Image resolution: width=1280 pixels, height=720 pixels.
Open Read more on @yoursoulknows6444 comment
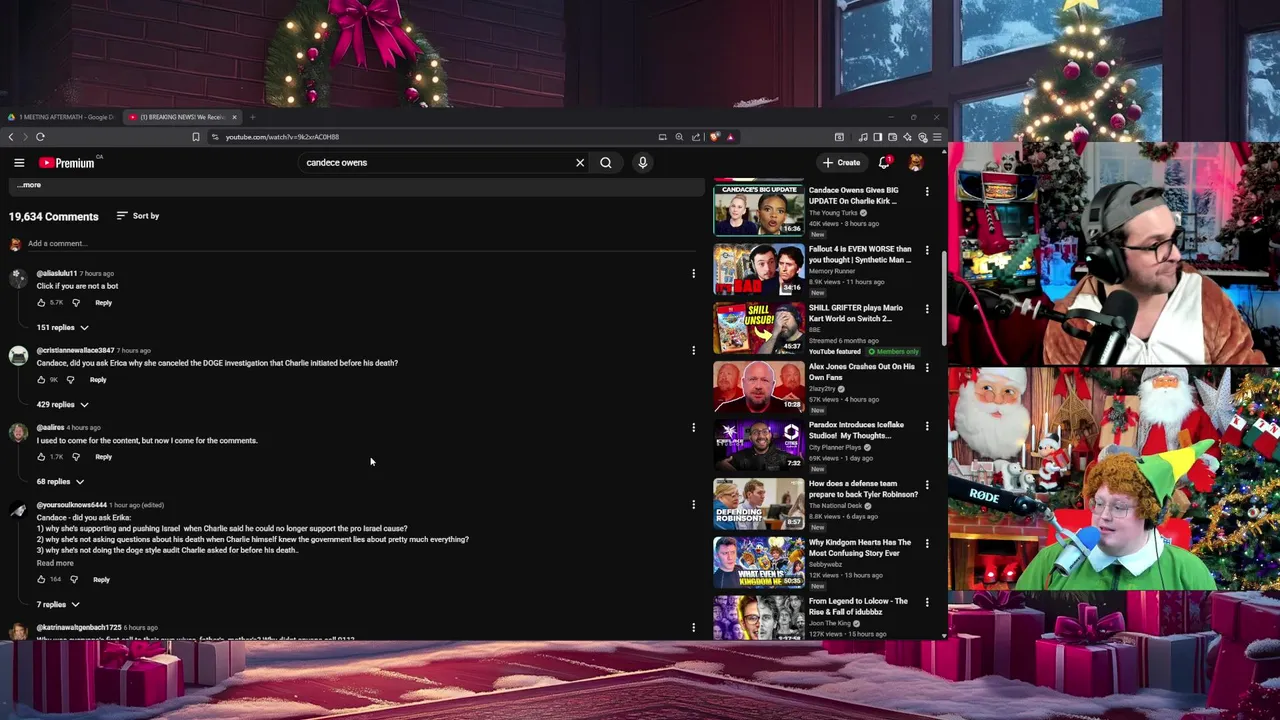click(x=55, y=563)
